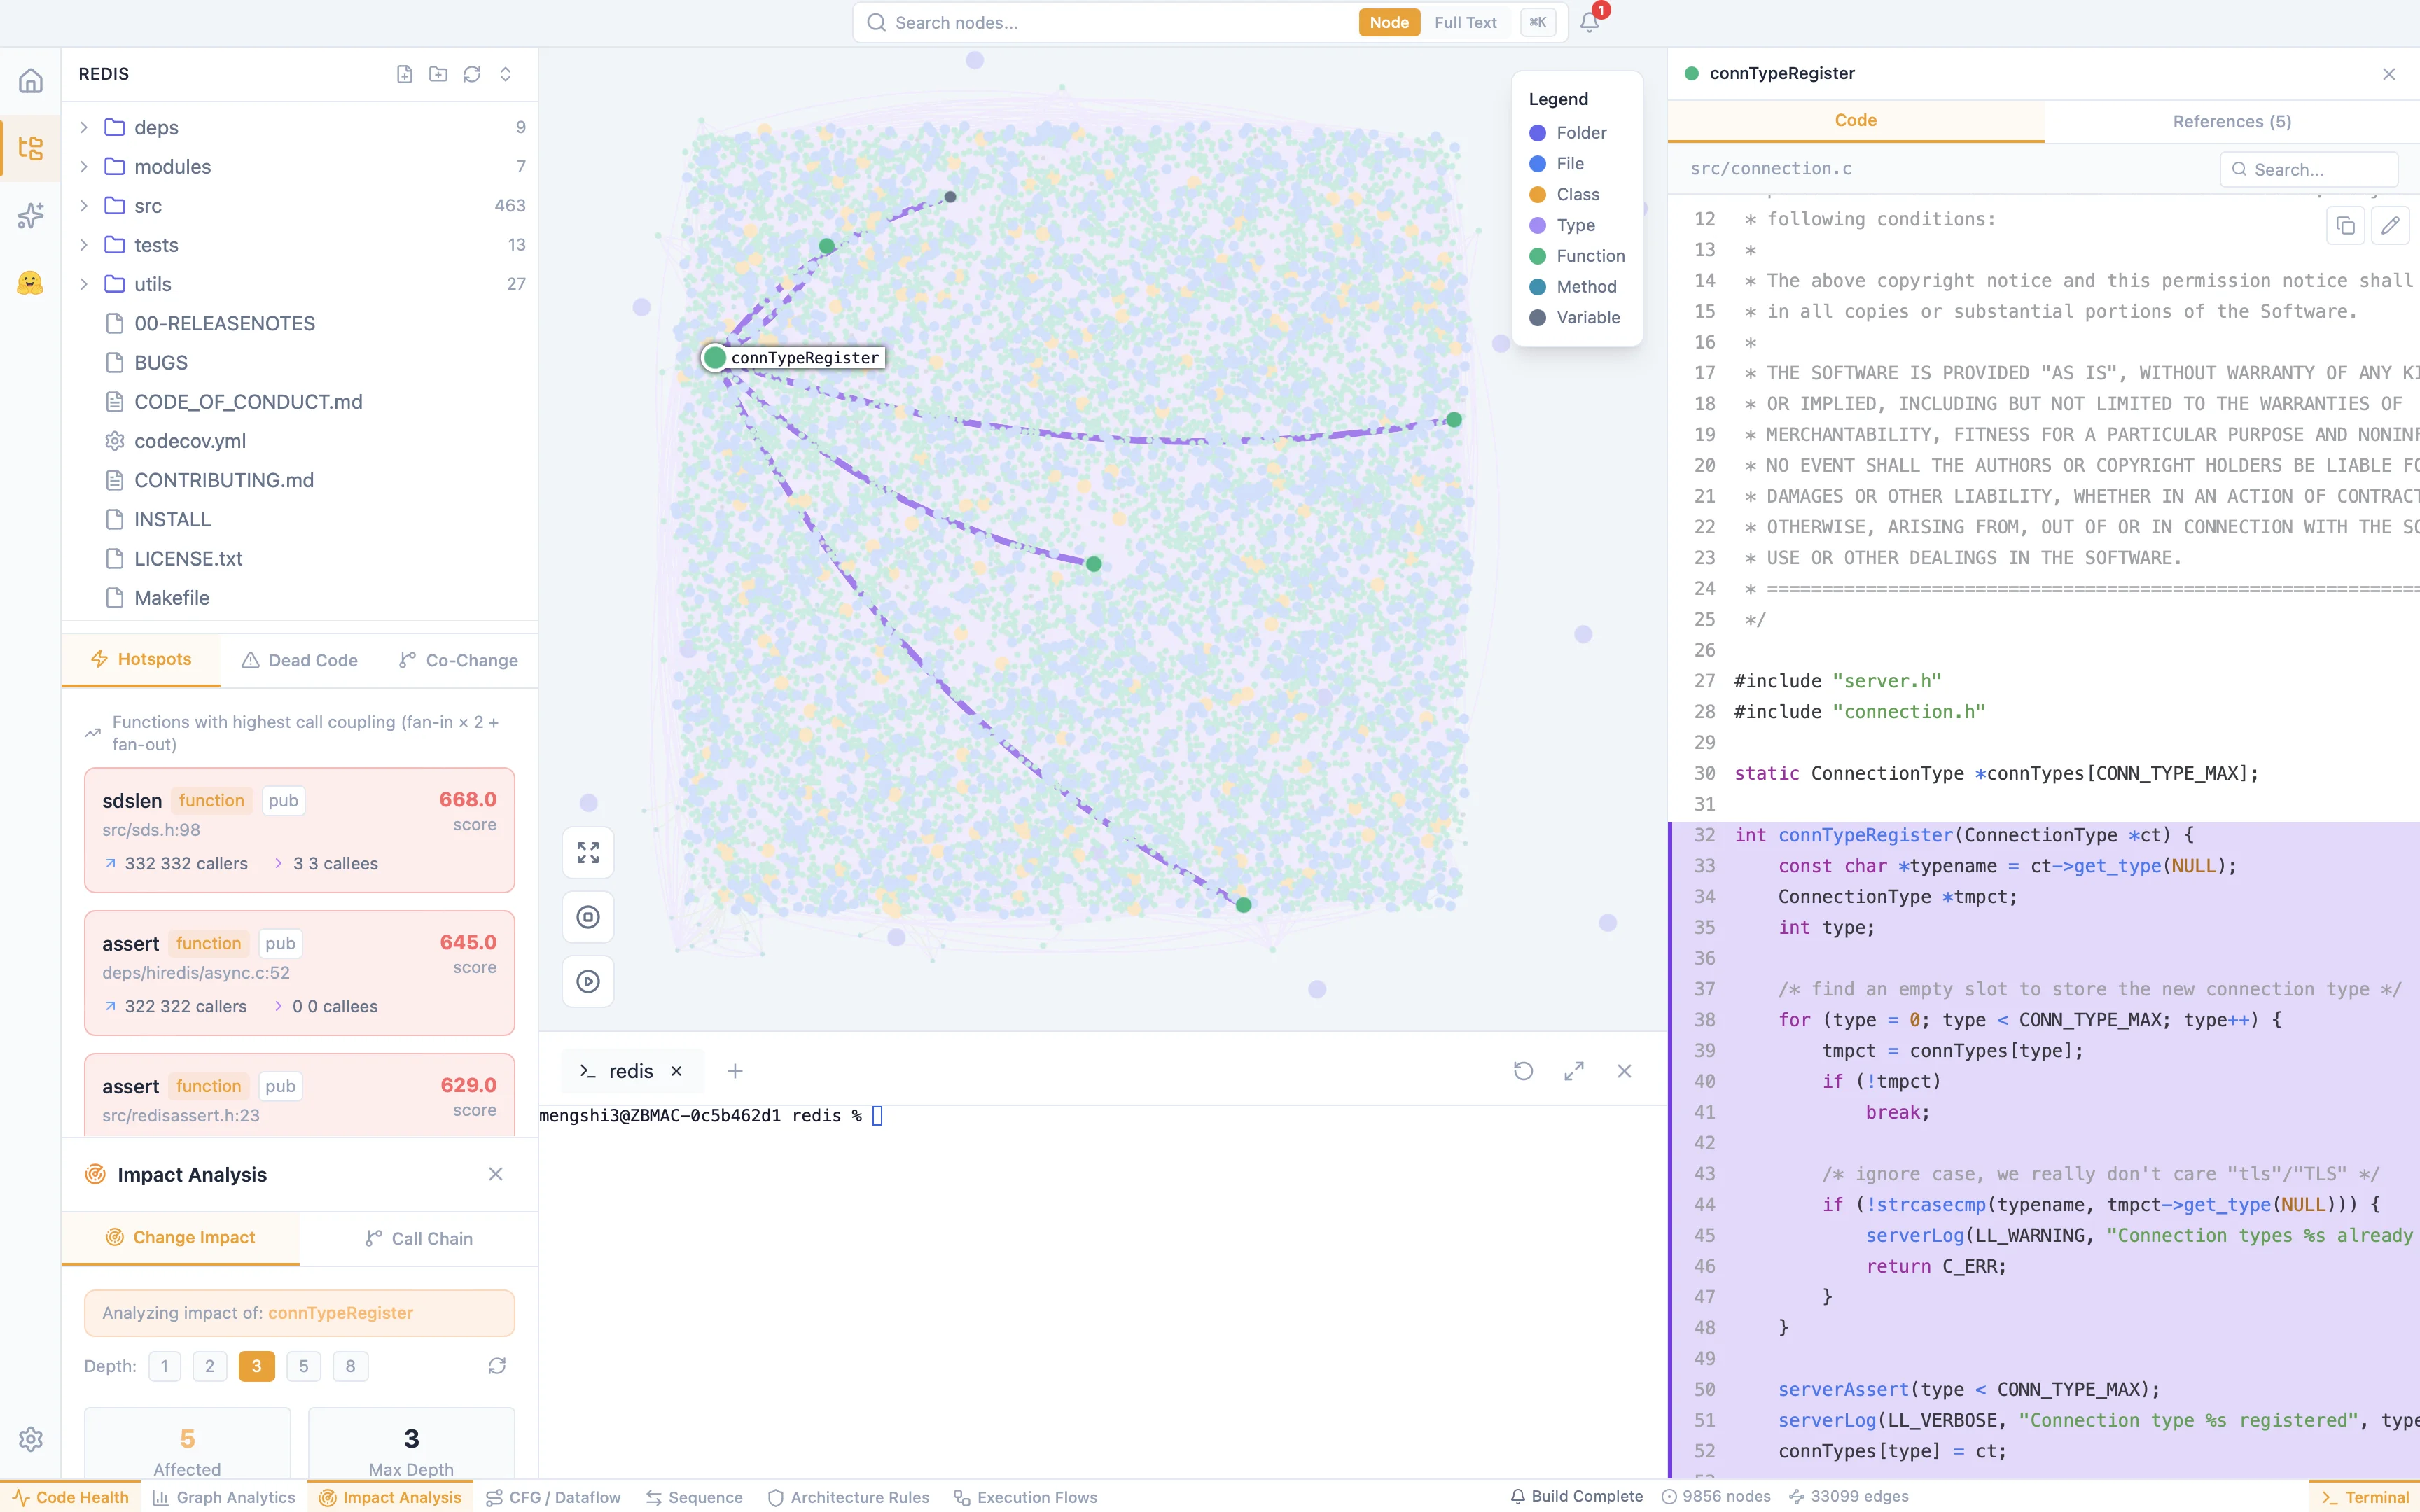Set impact depth to 5
2420x1512 pixels.
coord(303,1366)
